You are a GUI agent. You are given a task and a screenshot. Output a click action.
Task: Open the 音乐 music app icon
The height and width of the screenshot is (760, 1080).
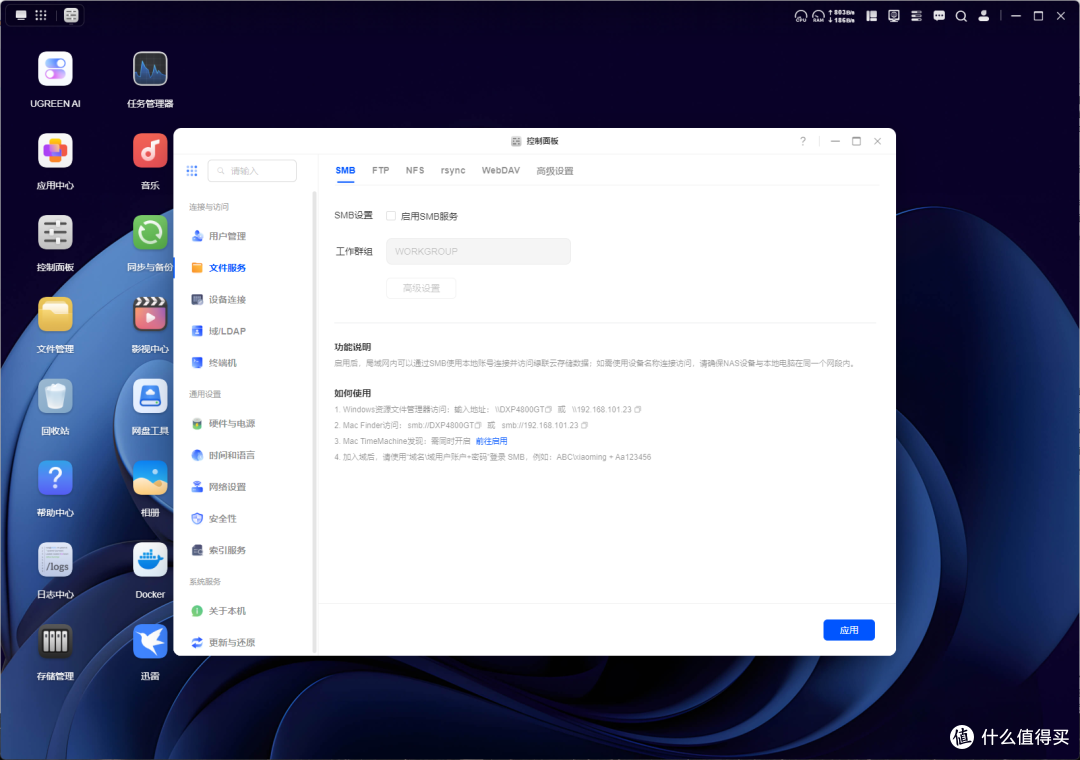point(150,151)
